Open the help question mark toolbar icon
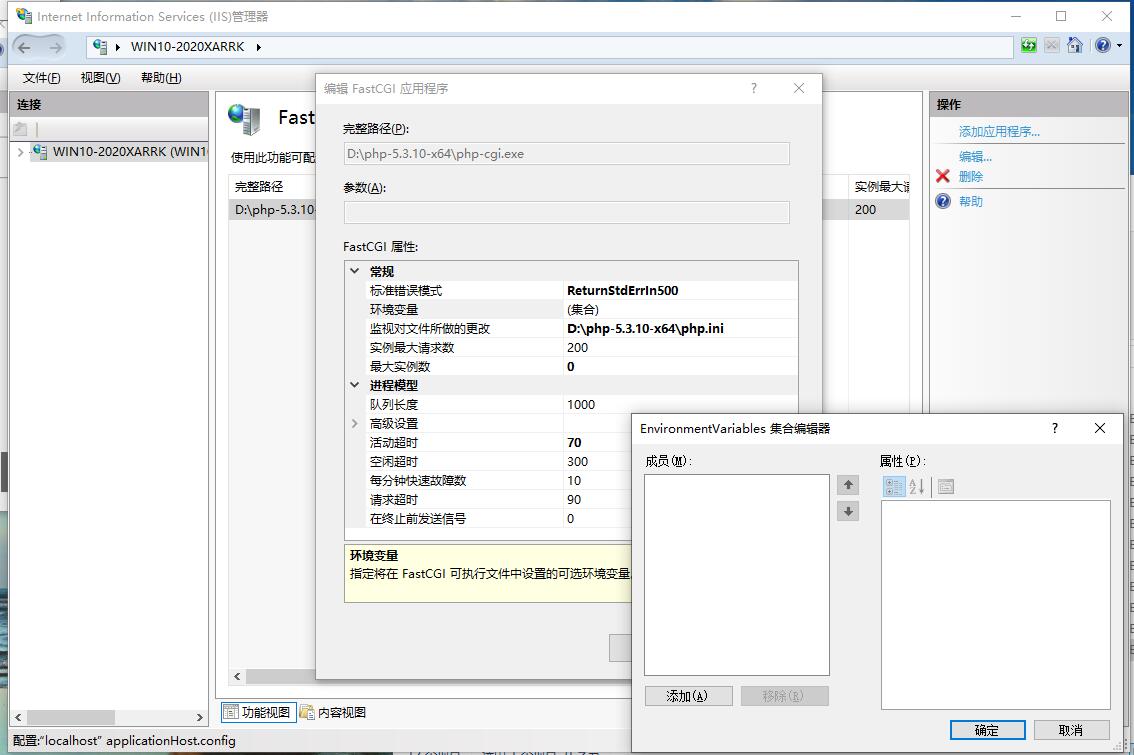Screen dimensions: 1134x755 pyautogui.click(x=1103, y=46)
